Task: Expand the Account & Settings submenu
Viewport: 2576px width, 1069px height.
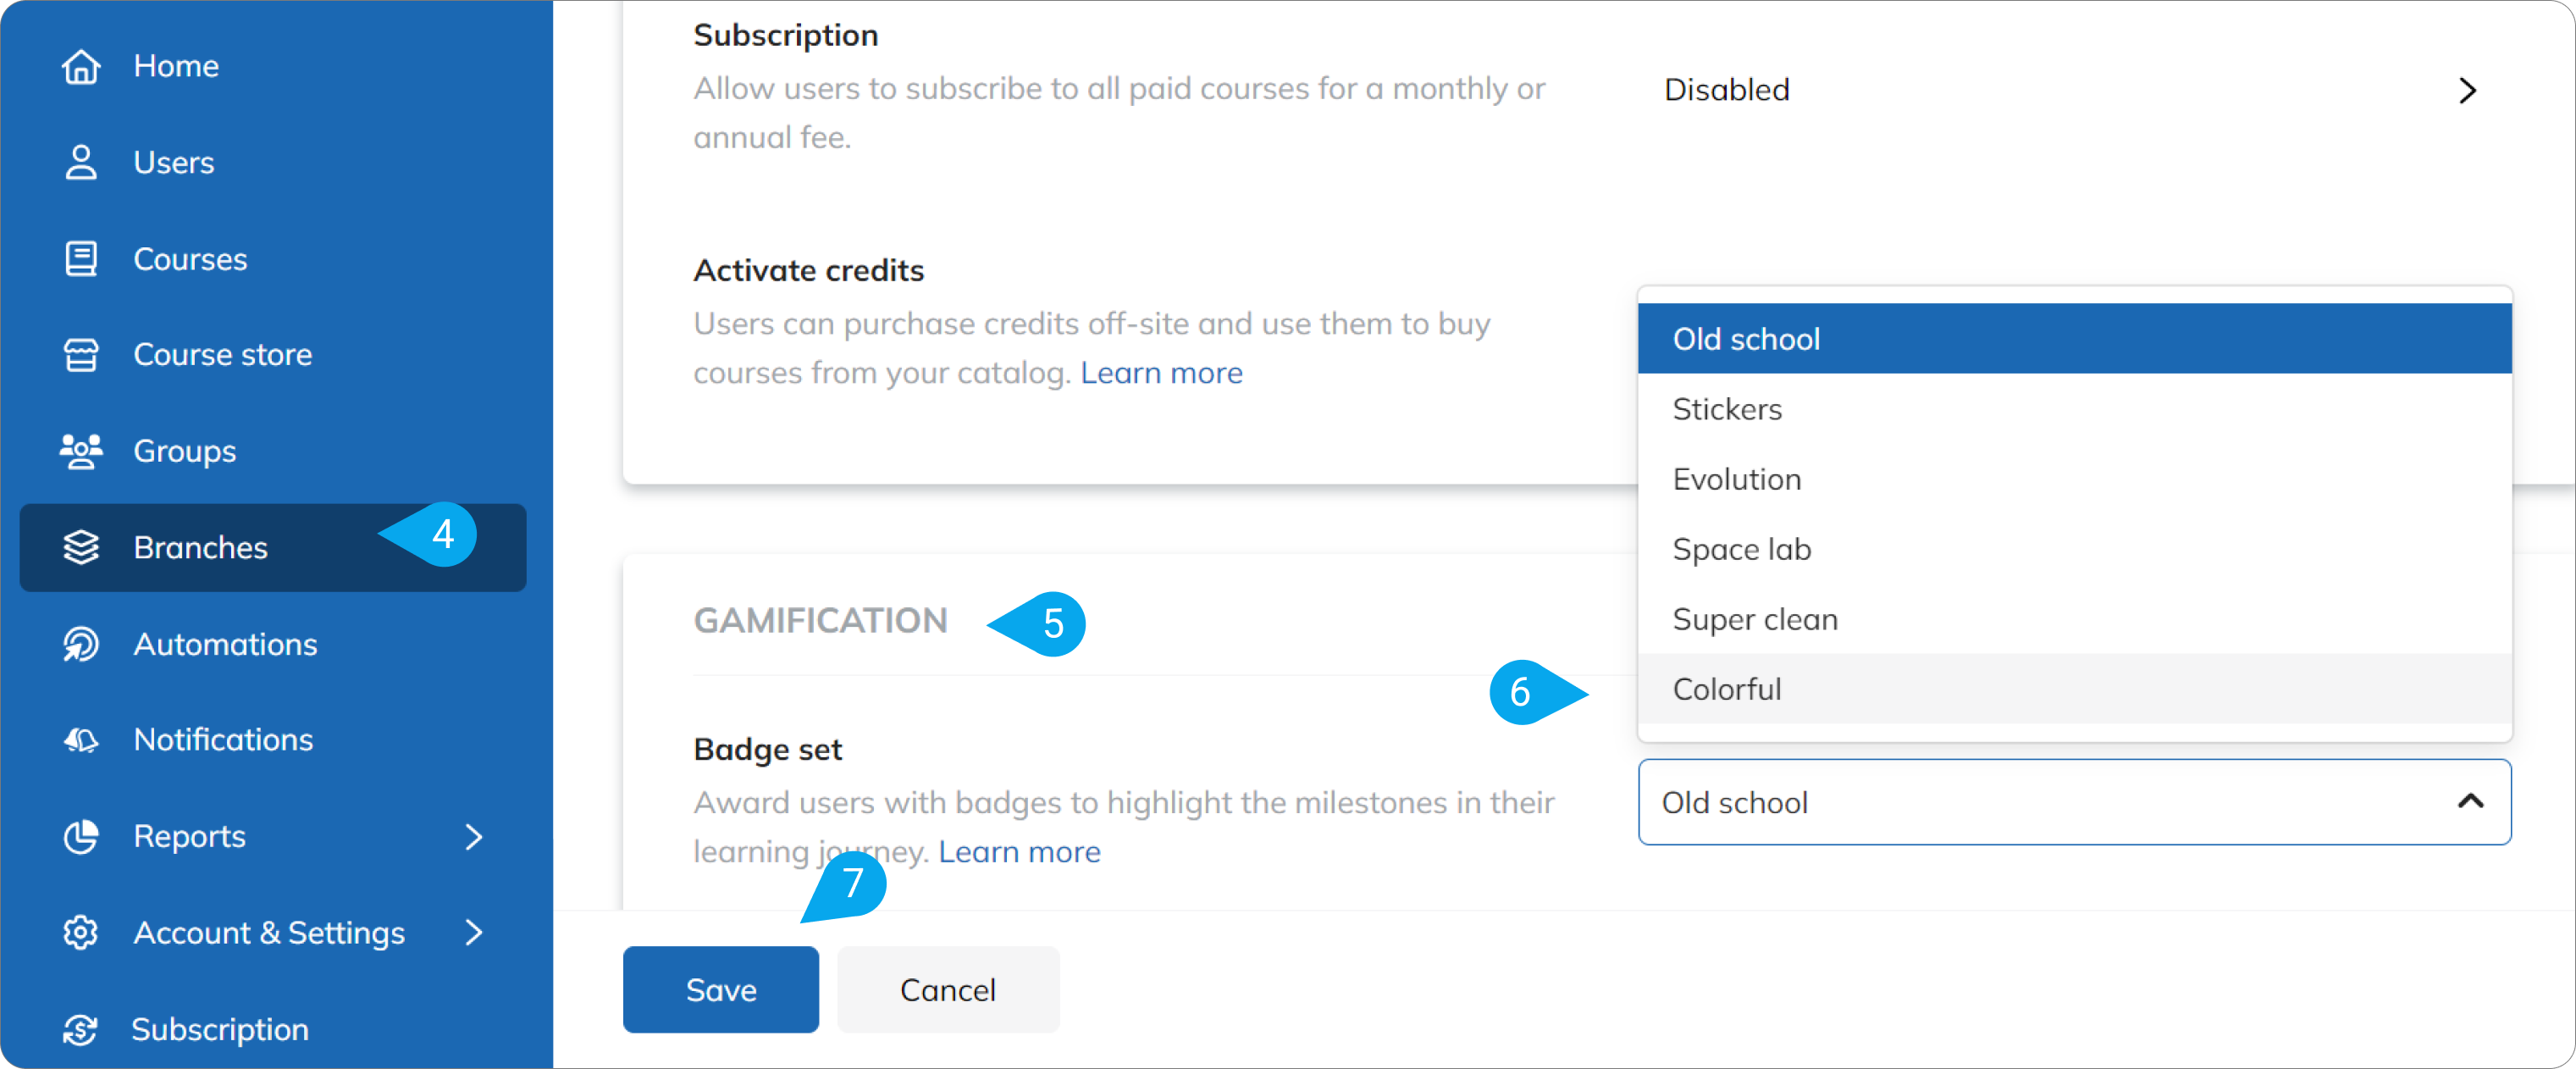Action: (x=474, y=933)
